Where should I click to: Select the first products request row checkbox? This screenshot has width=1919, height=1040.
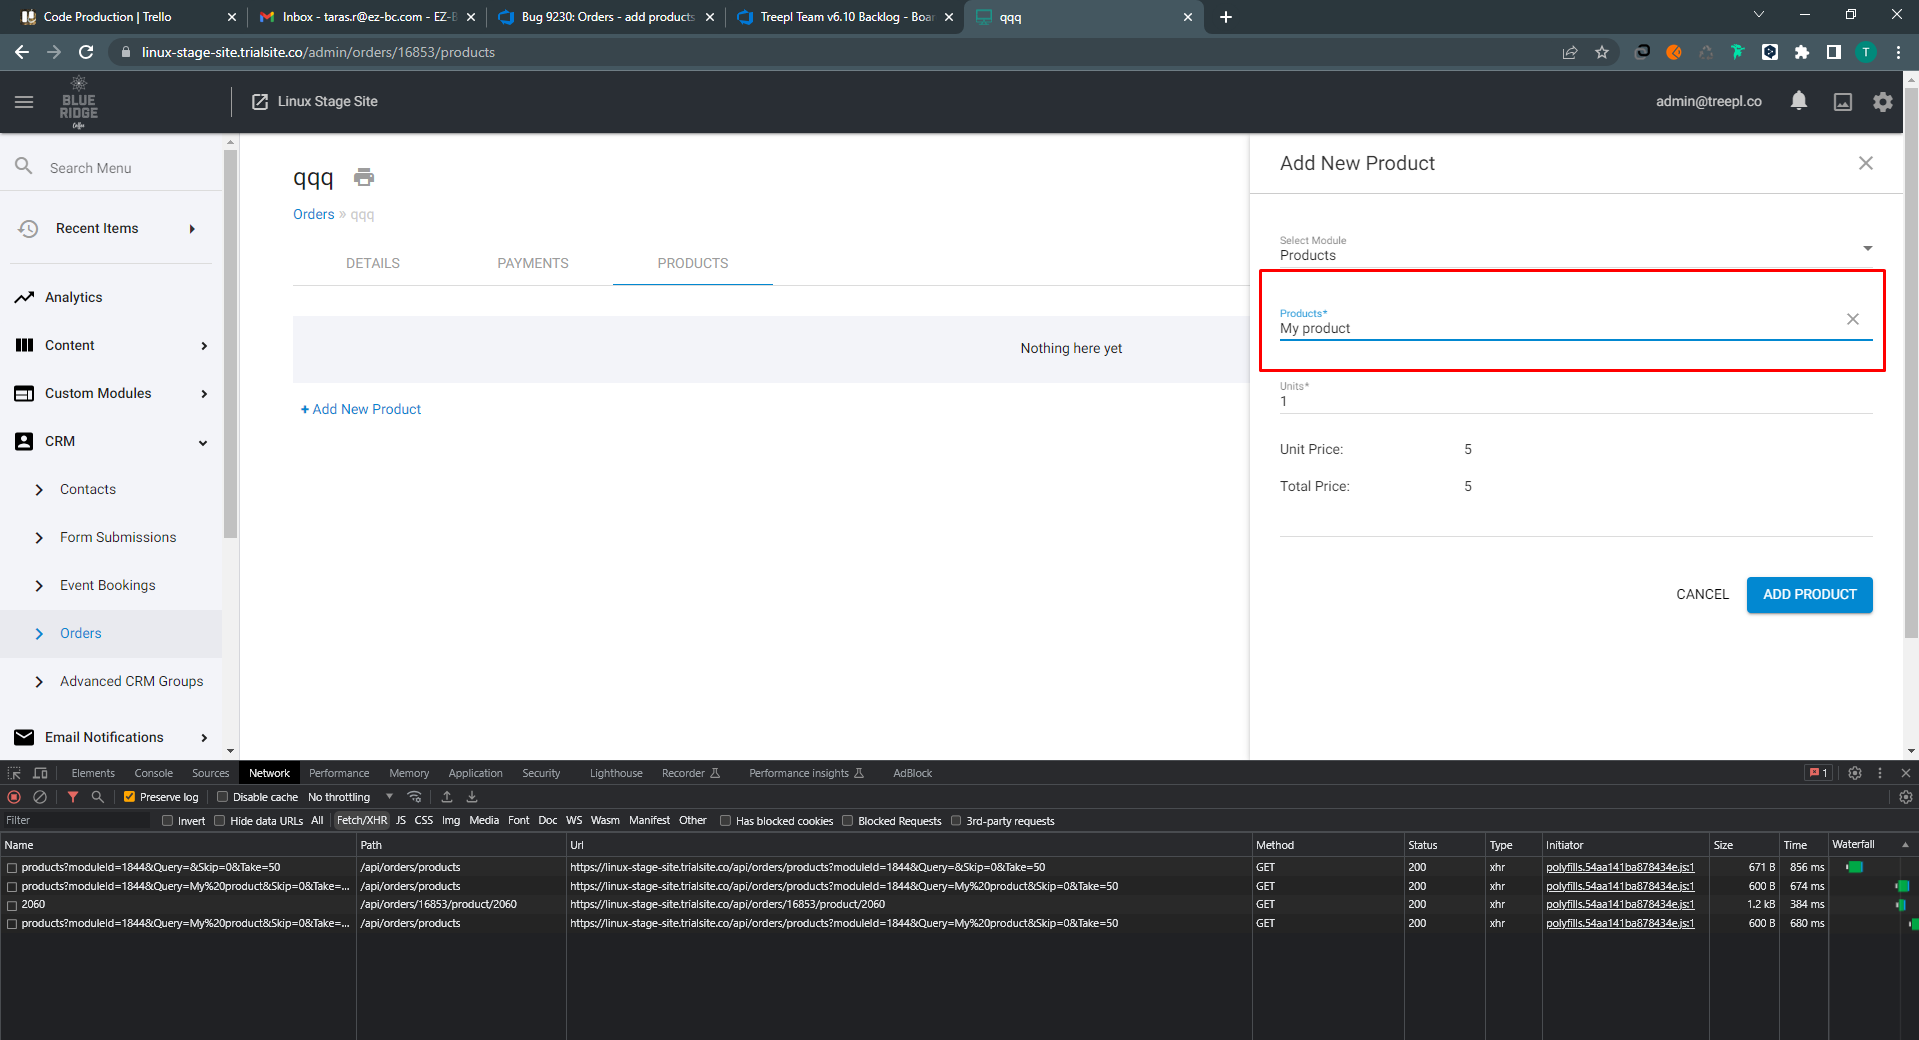[x=12, y=868]
